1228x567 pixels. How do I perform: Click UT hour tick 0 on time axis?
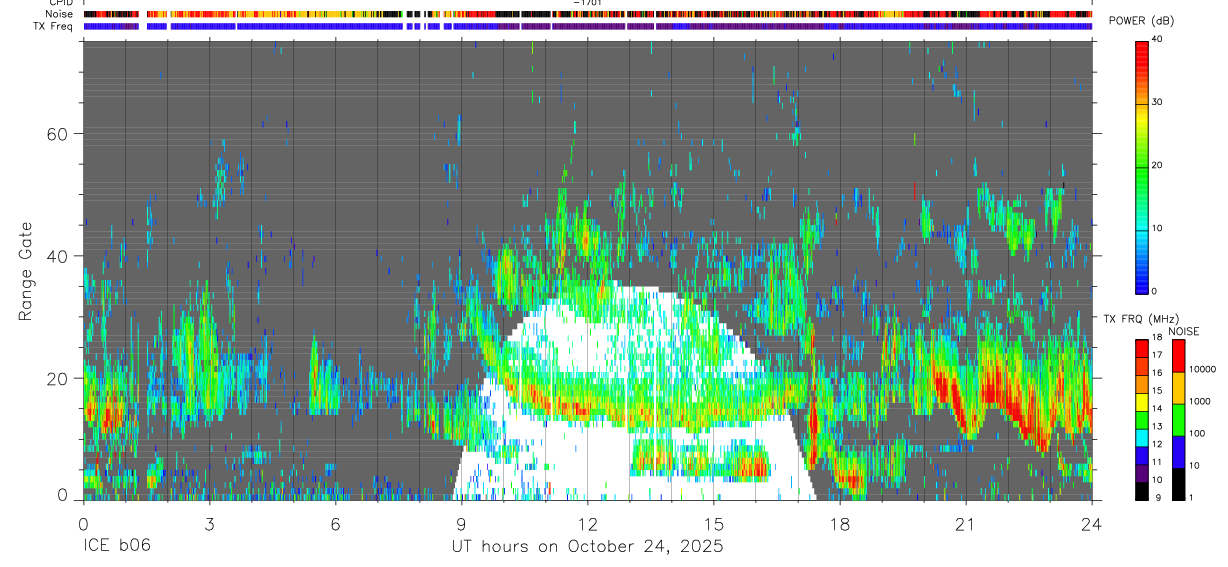83,523
